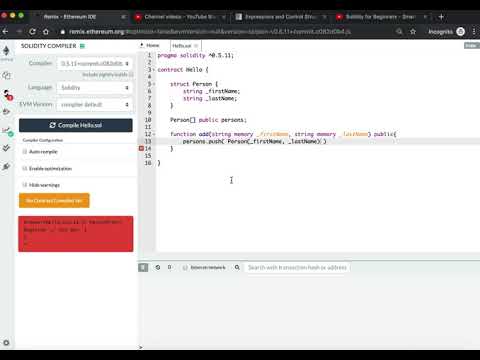Tick the Enable optimization checkbox
This screenshot has width=480, height=360.
click(x=24, y=168)
